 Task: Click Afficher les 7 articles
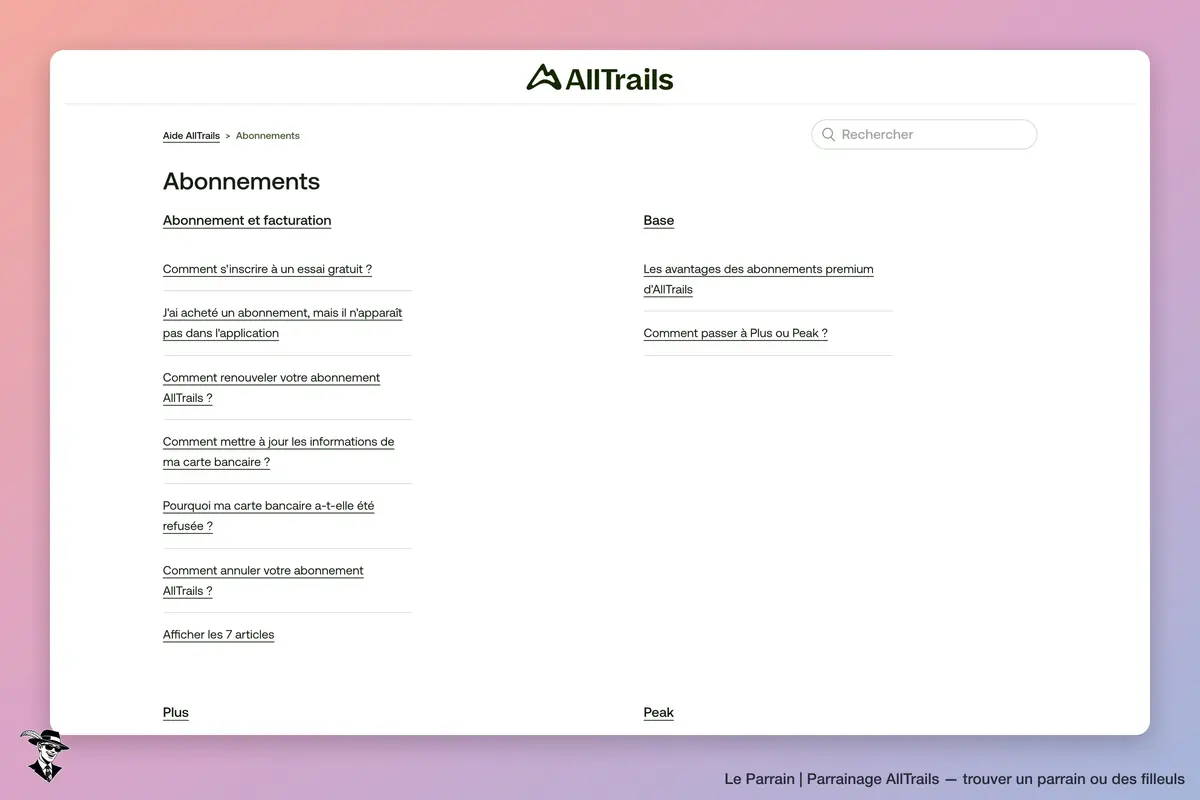click(x=218, y=635)
